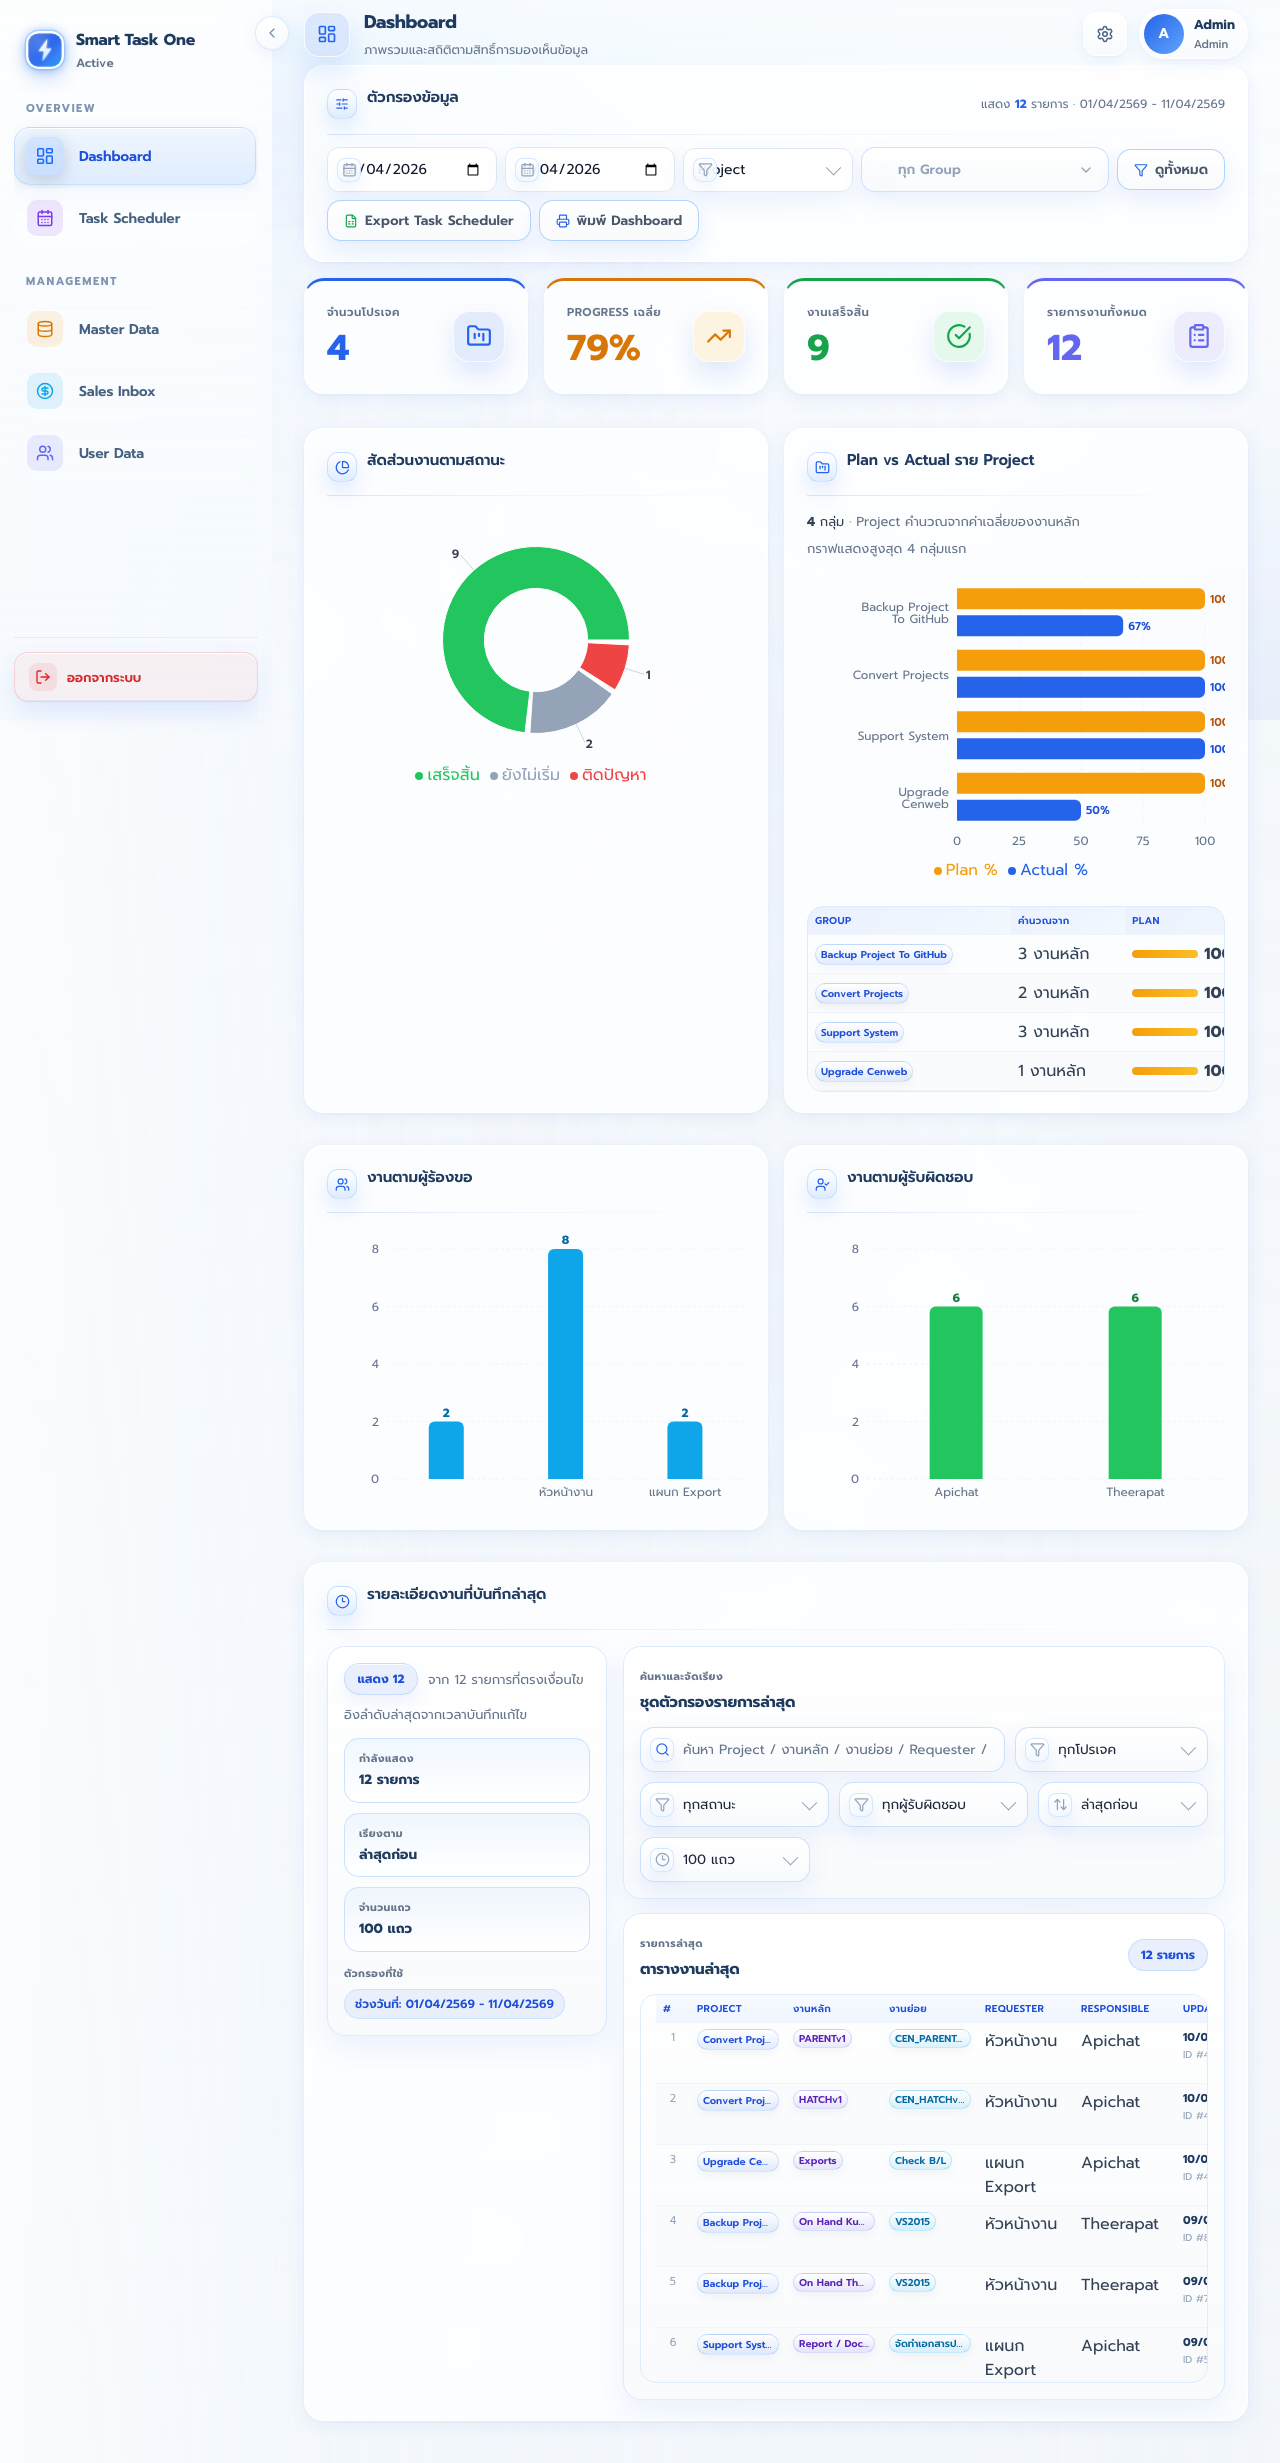Click the Dashboard header grid icon

click(327, 34)
